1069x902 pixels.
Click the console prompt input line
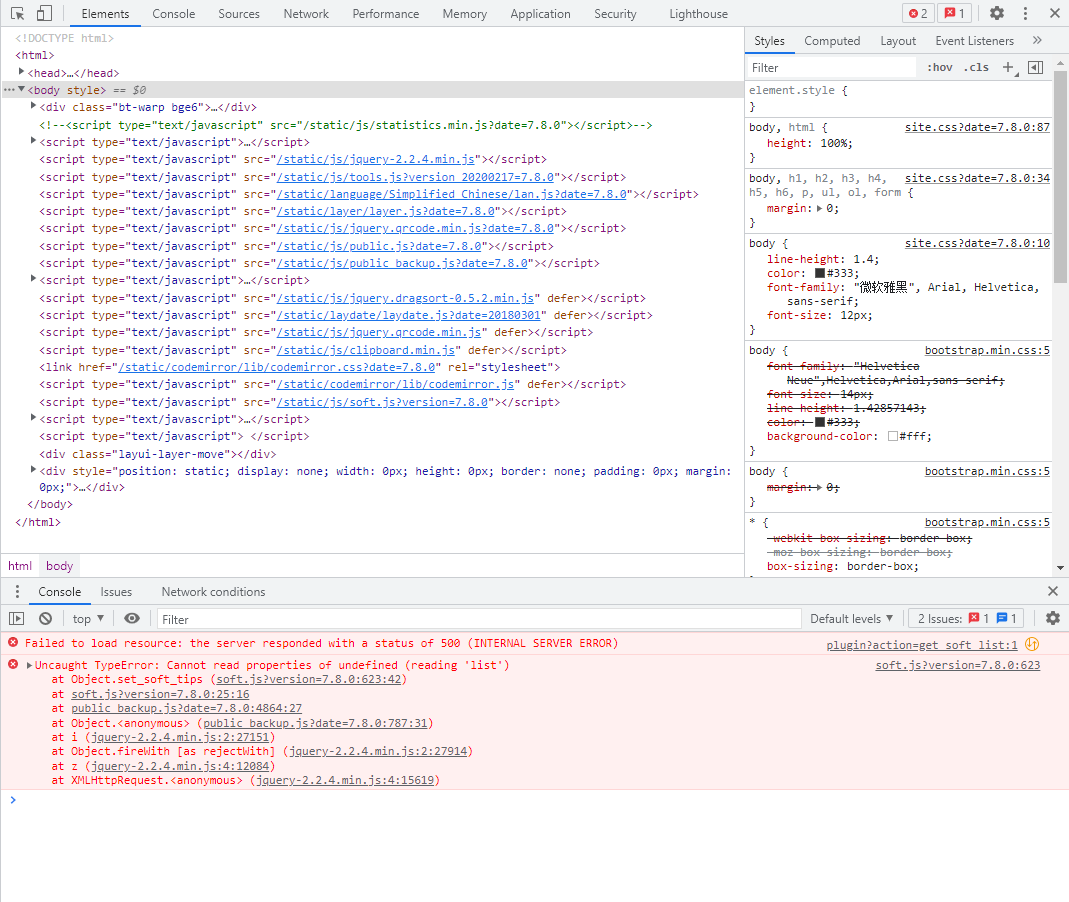click(x=534, y=799)
